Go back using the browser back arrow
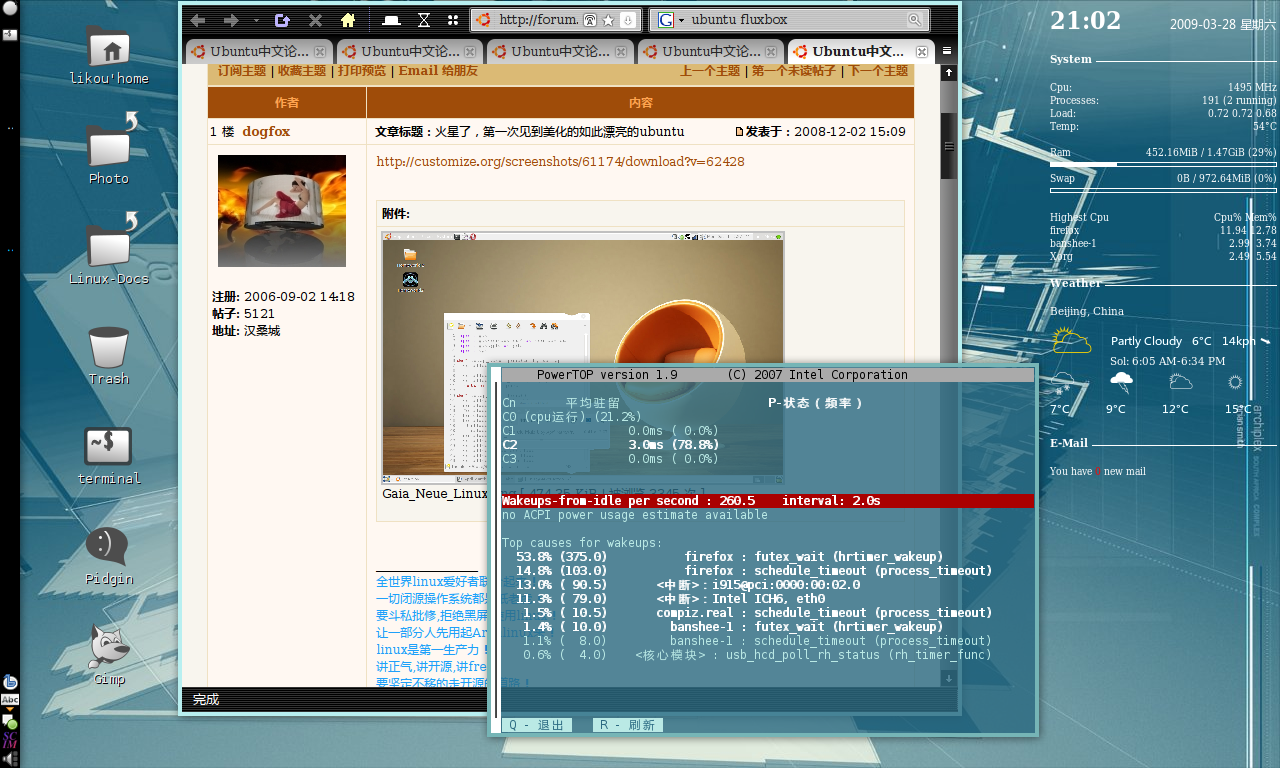1280x768 pixels. 198,20
